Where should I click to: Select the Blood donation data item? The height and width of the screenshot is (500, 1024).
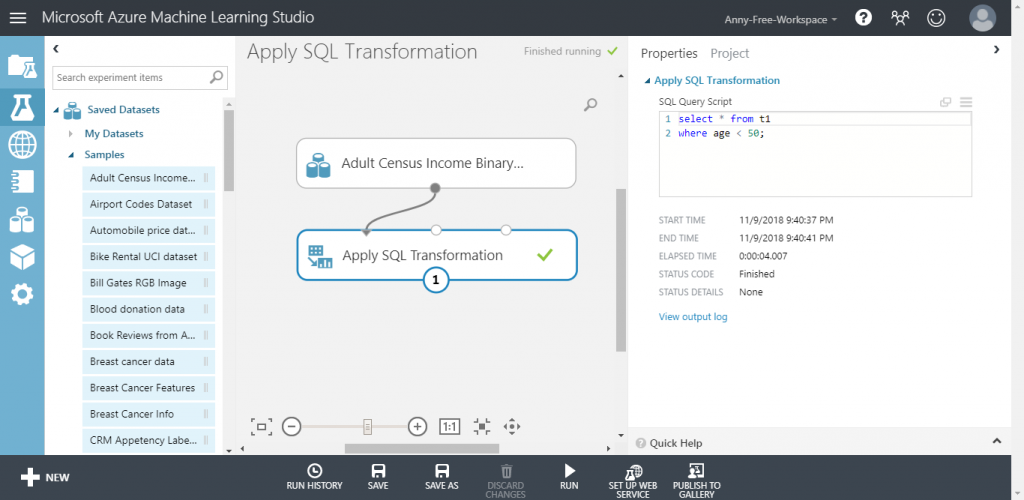(148, 309)
